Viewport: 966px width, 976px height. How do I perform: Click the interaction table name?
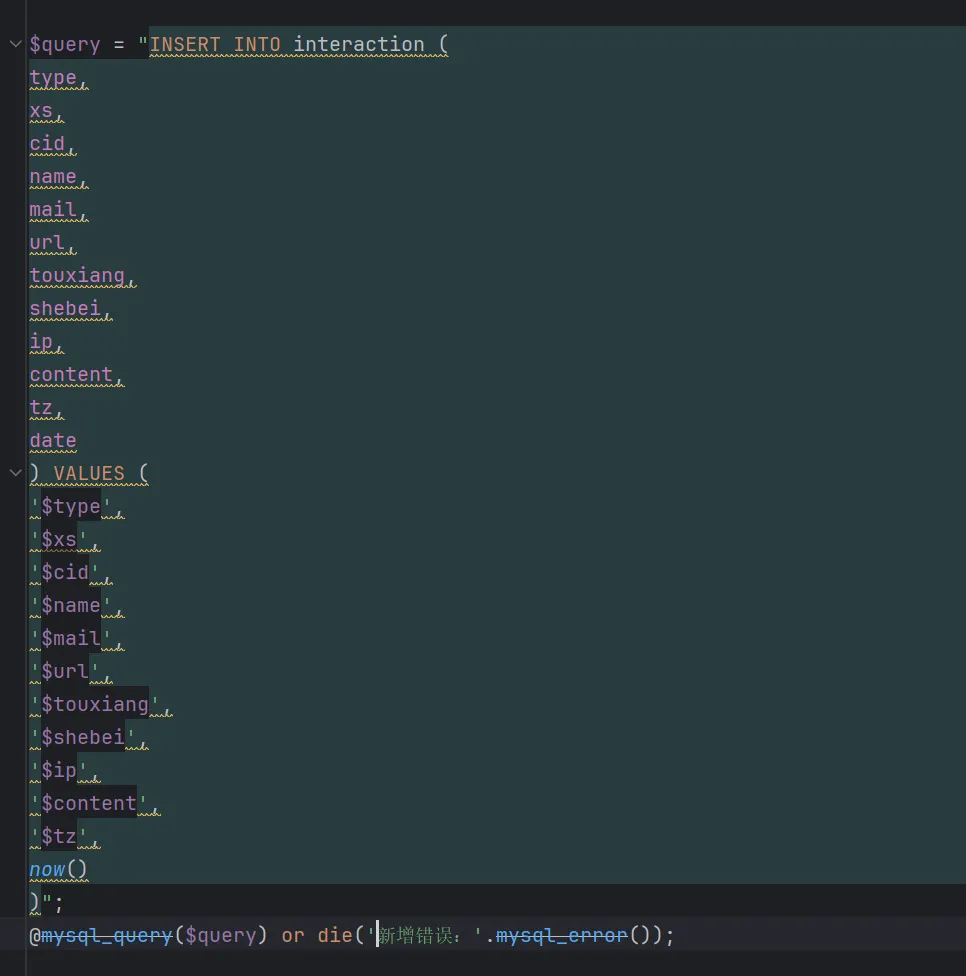tap(359, 44)
